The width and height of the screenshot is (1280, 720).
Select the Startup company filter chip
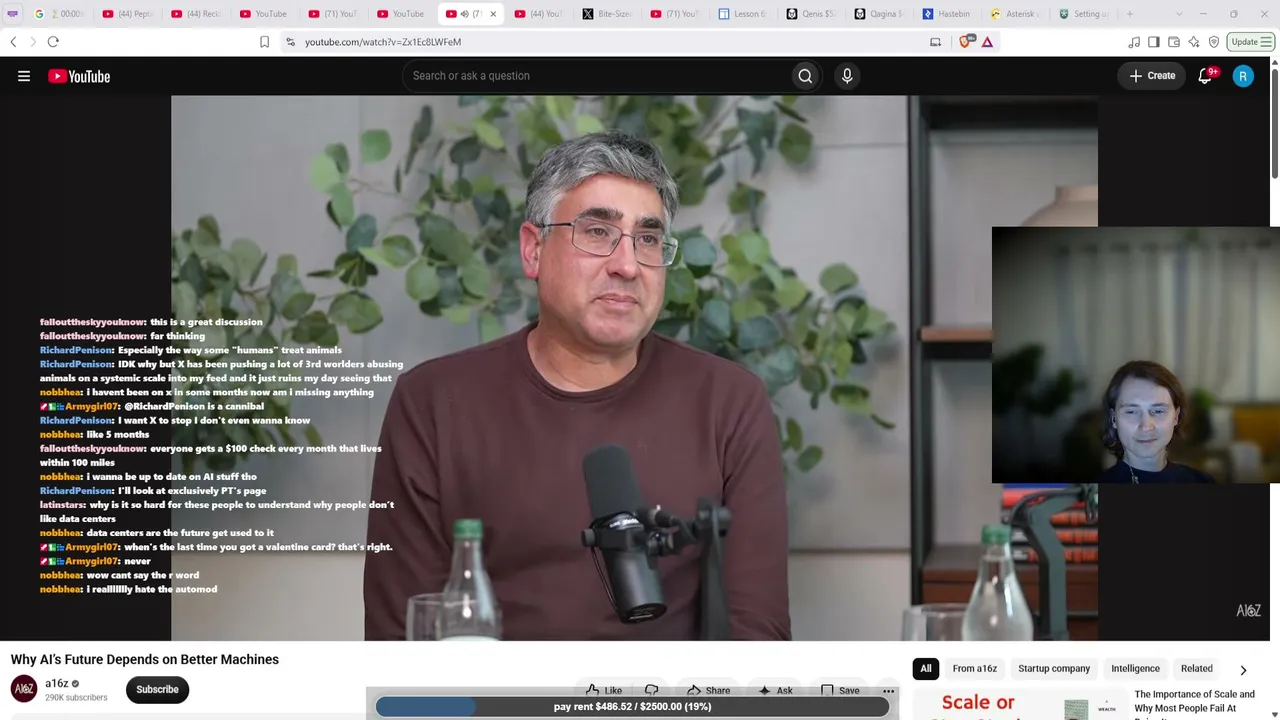click(x=1054, y=668)
